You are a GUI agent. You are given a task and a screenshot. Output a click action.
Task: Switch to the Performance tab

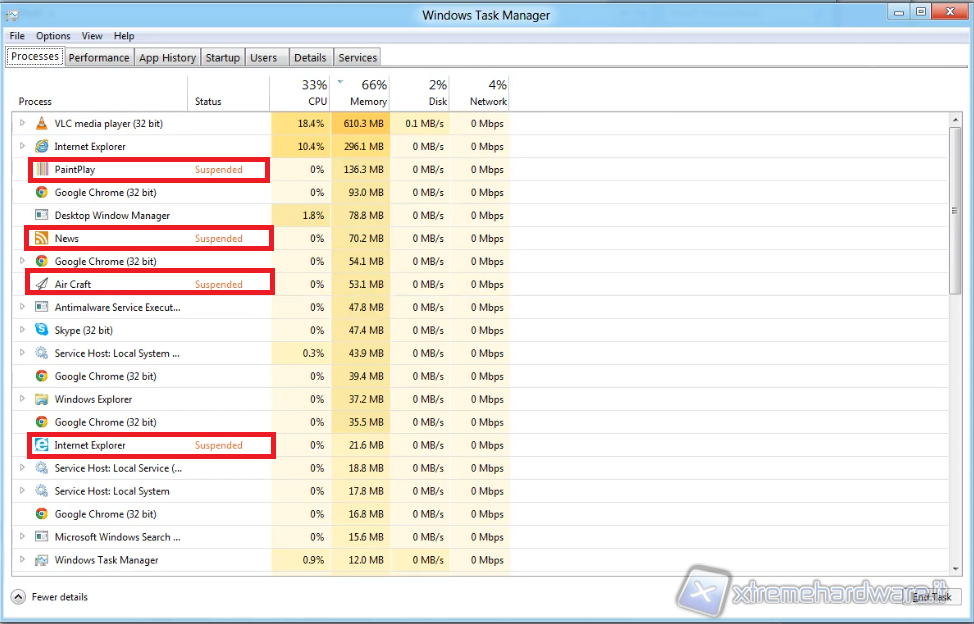coord(99,58)
